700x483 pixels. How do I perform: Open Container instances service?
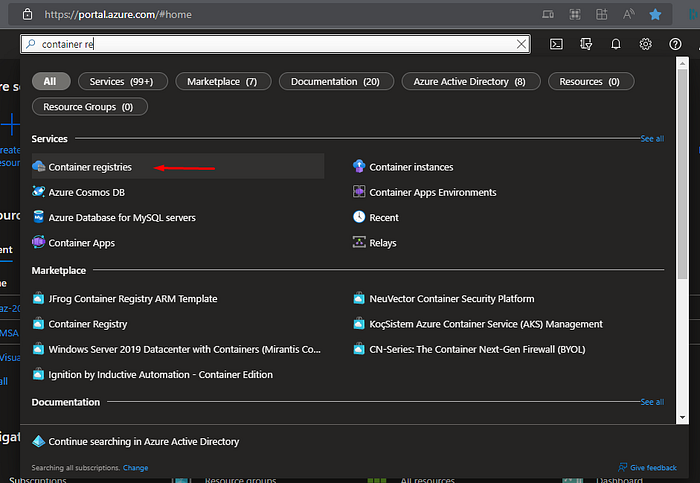411,167
